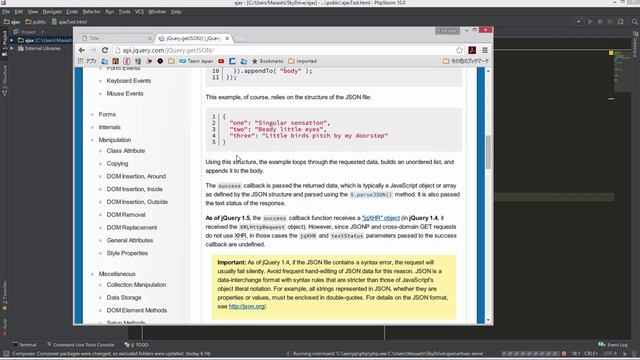Open PhpStorm Edit menu
The width and height of the screenshot is (640, 360).
(x=19, y=12)
